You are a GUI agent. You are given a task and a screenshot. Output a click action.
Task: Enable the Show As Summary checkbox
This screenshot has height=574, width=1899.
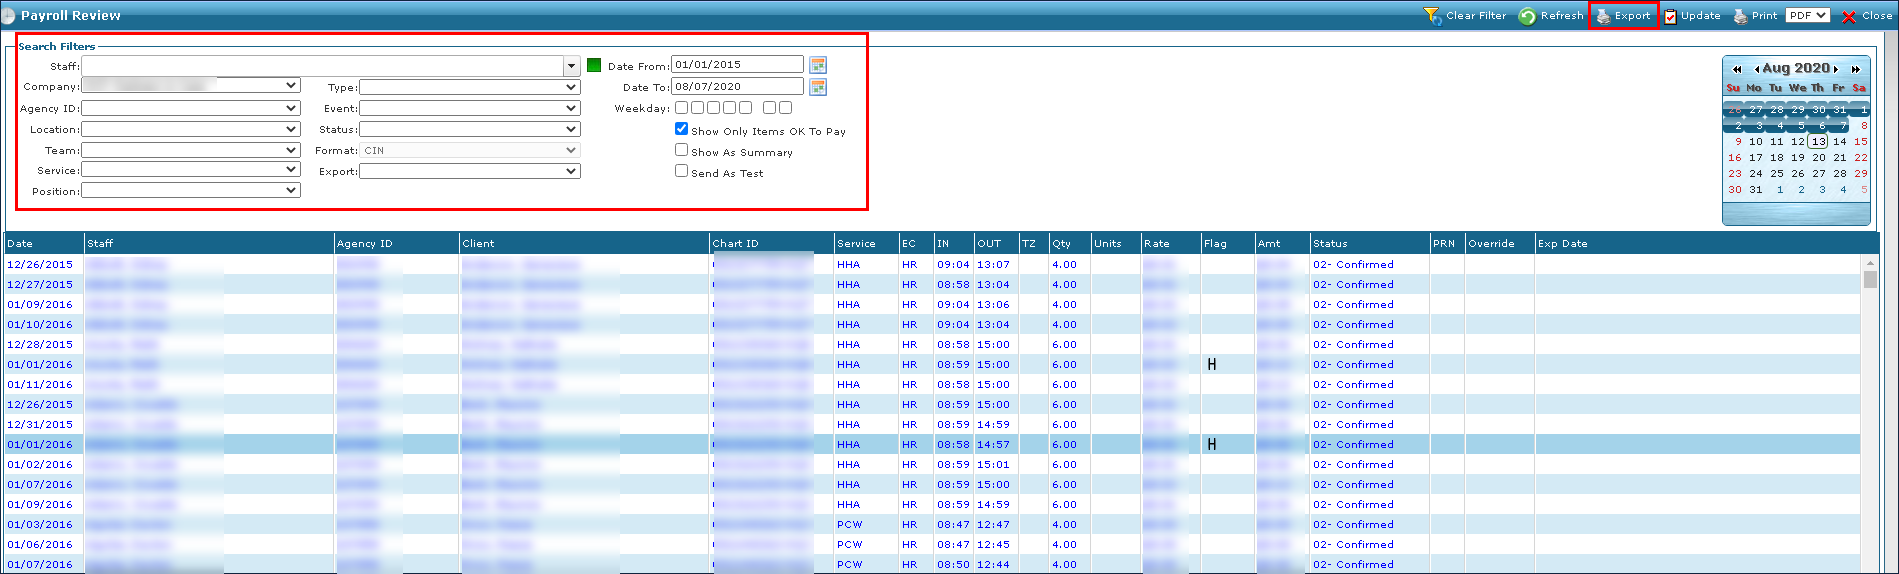[681, 150]
